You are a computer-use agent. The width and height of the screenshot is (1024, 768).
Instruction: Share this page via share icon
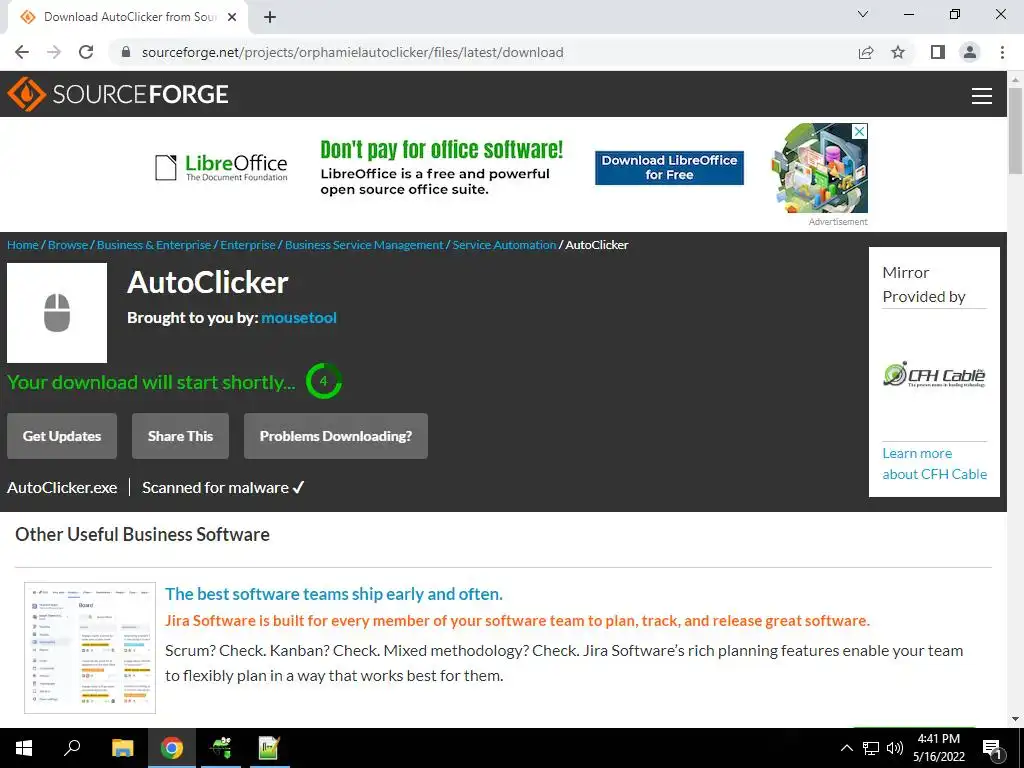click(x=866, y=52)
